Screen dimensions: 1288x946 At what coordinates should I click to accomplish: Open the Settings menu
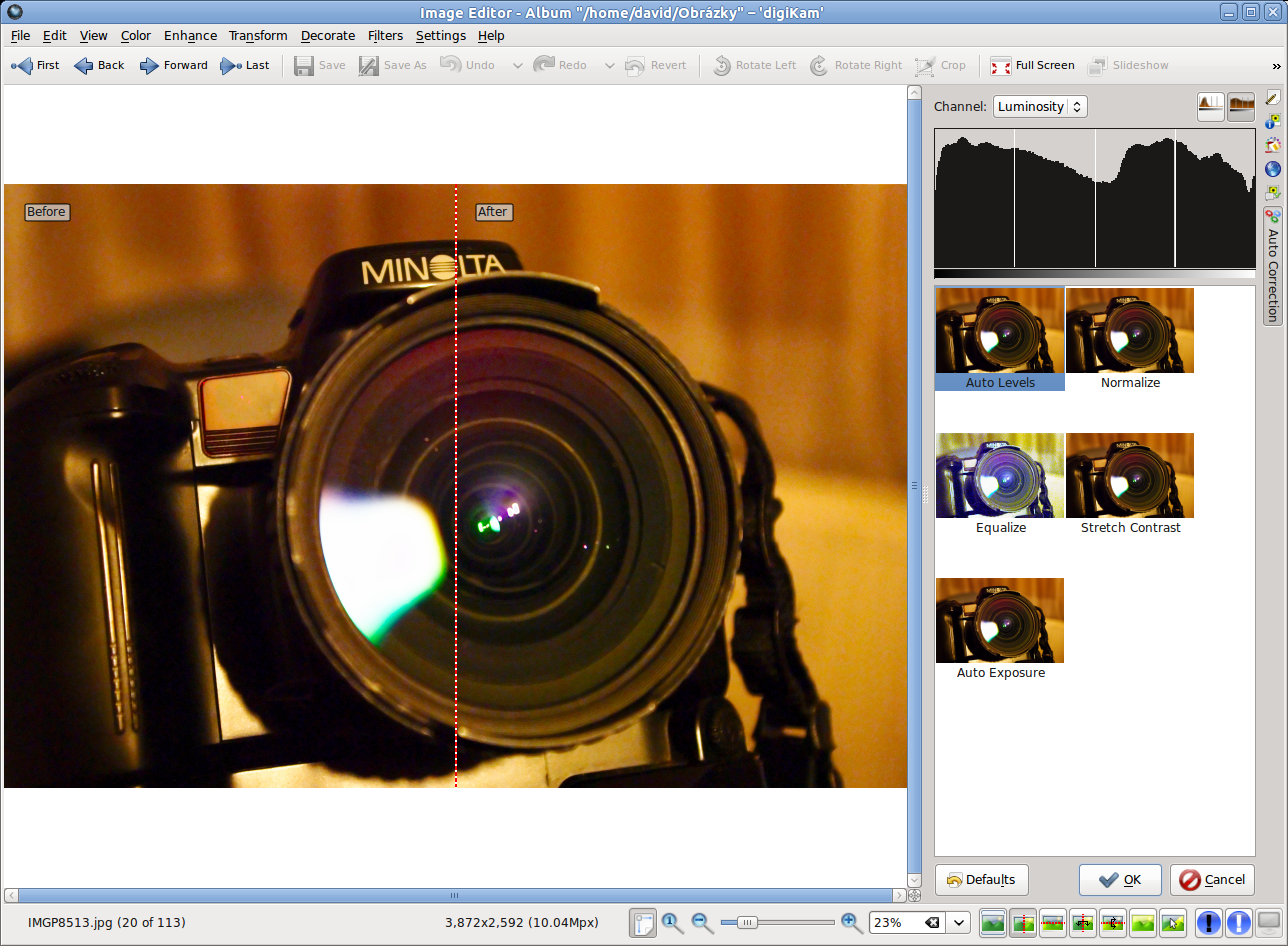(441, 35)
